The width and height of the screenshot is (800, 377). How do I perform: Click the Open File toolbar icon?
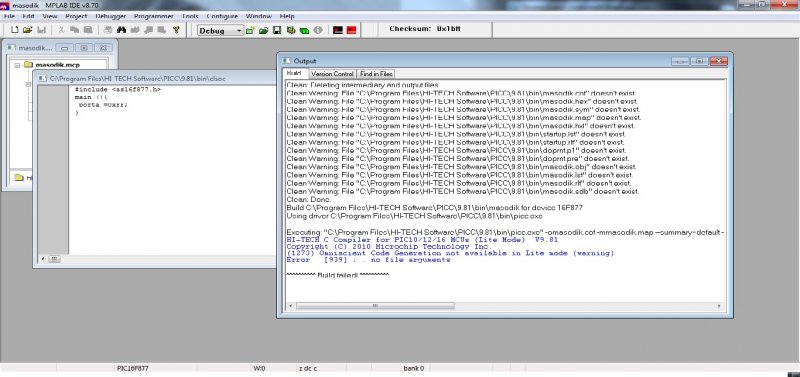tap(28, 30)
